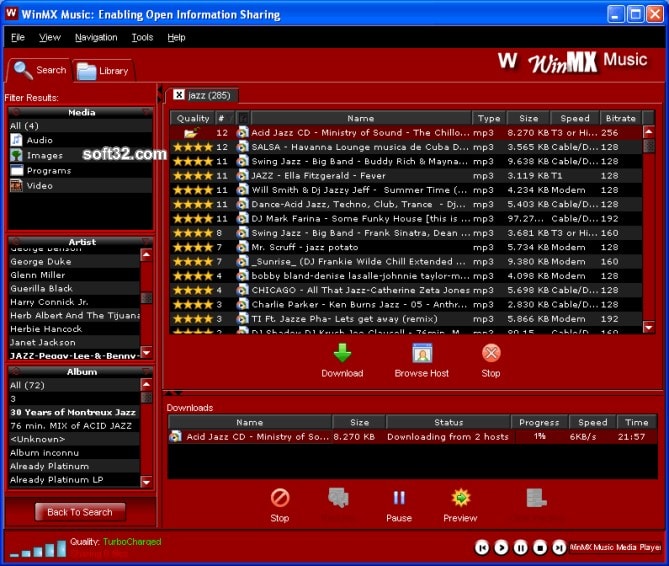
Task: Sort results by Name column
Action: tap(361, 118)
